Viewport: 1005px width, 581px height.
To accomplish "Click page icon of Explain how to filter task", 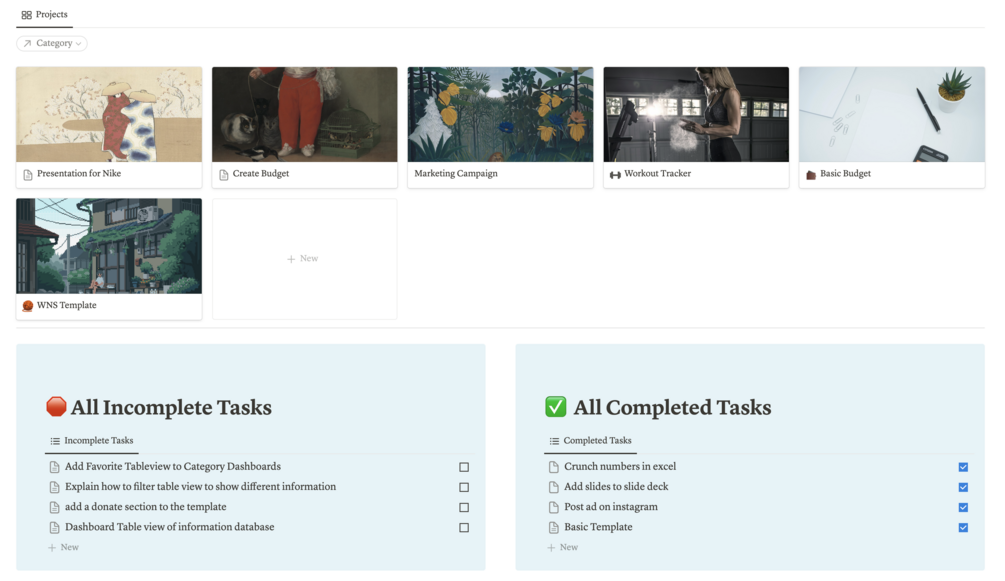I will [54, 487].
